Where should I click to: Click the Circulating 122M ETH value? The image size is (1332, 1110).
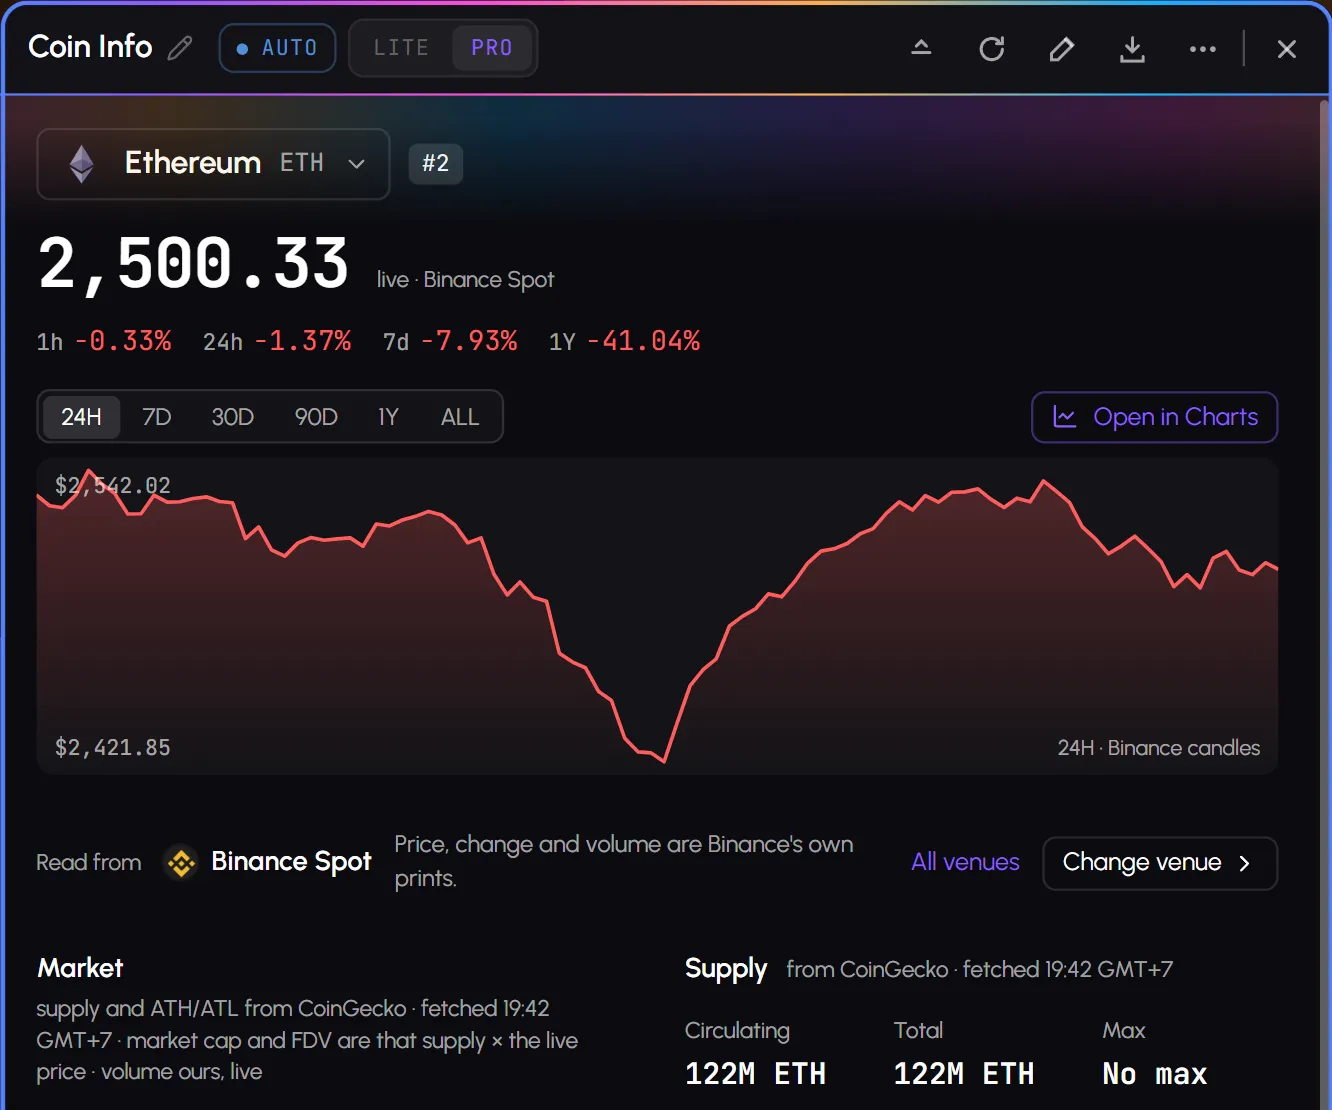[755, 1074]
